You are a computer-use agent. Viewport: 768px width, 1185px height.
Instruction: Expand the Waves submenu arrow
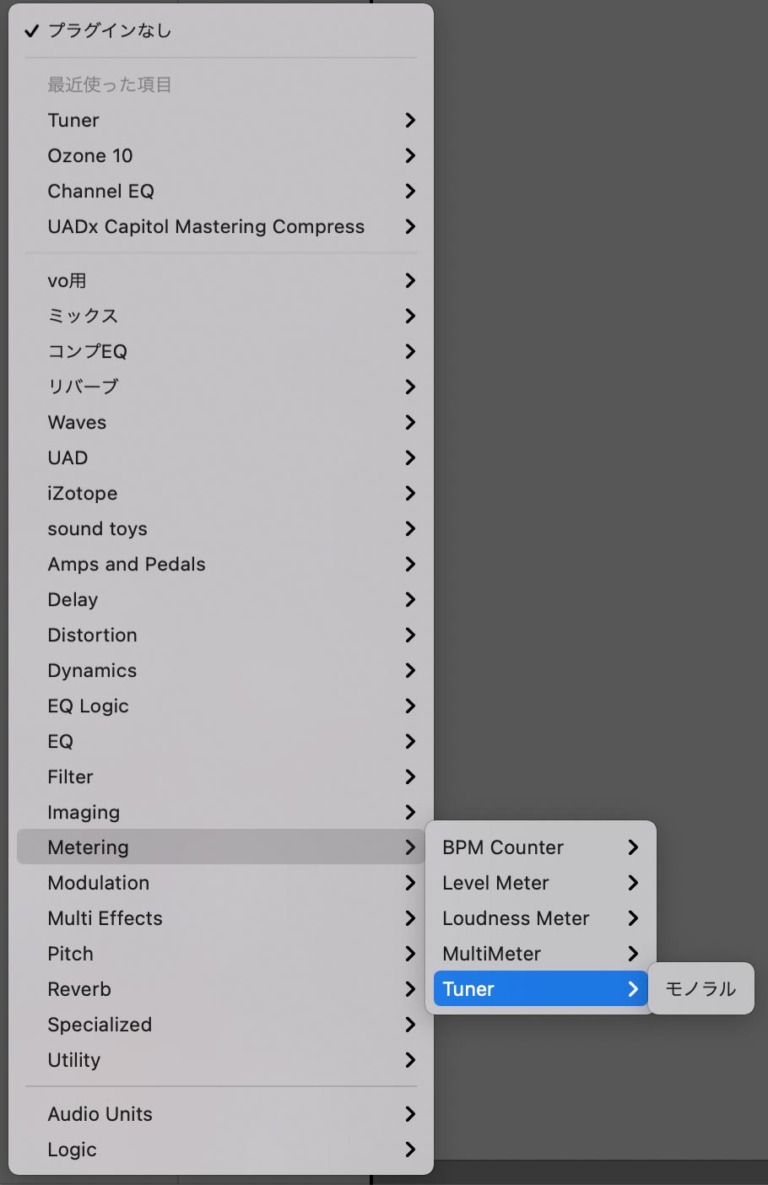tap(410, 422)
